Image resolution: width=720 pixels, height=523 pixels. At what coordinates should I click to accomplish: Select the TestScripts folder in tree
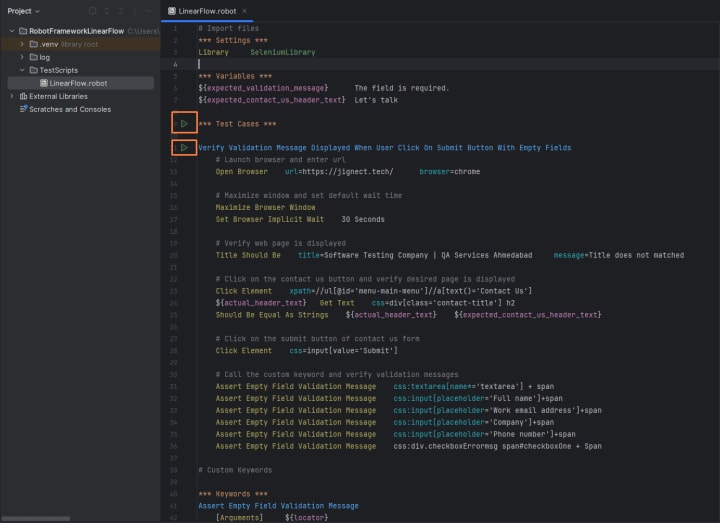tap(59, 70)
